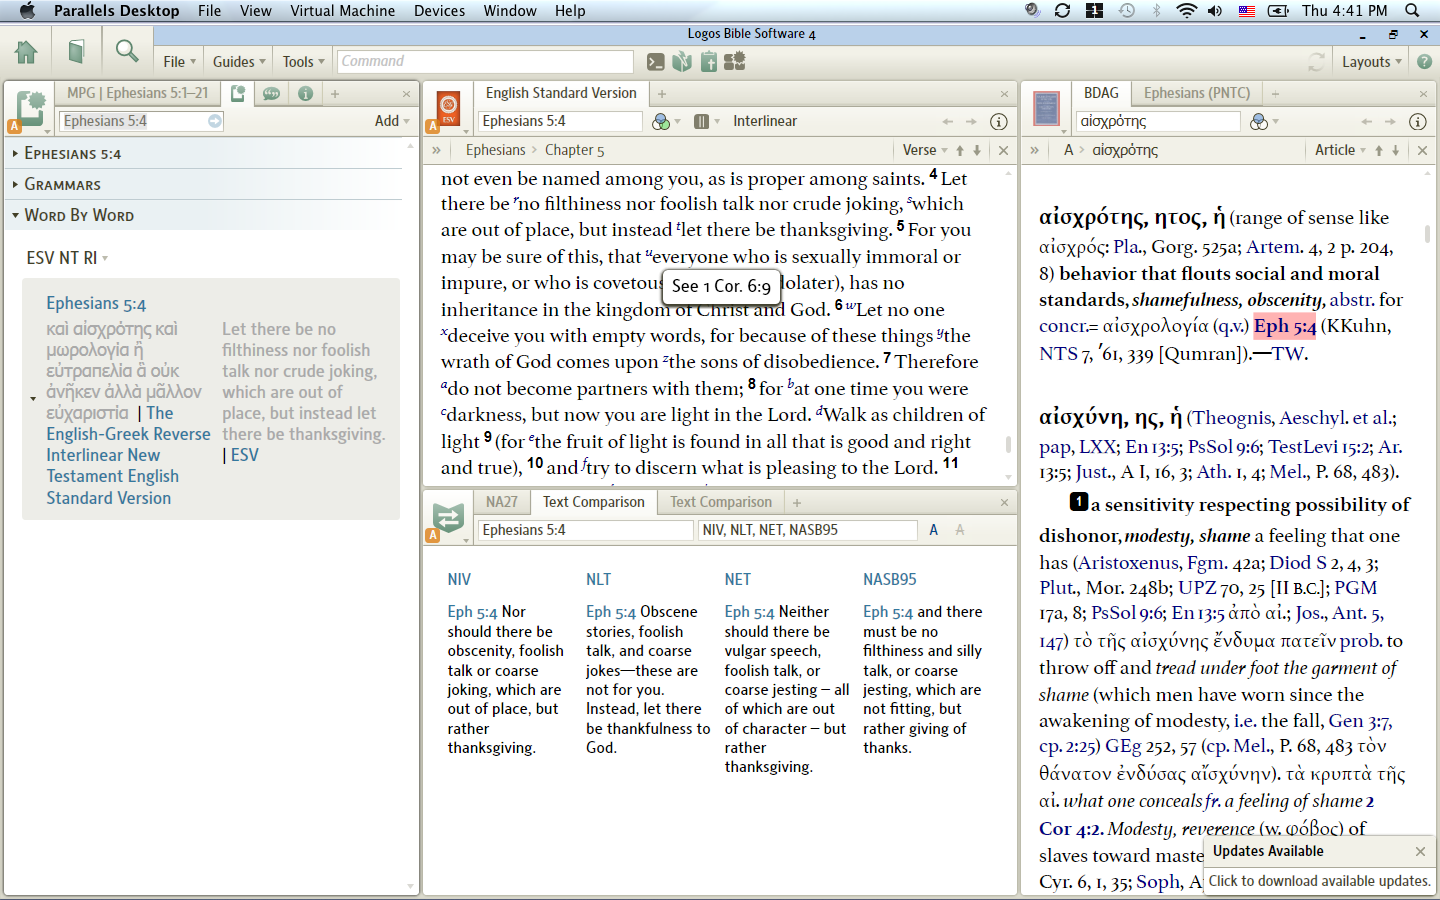1440x900 pixels.
Task: Expand the ESV contents pane chevron
Action: (x=436, y=150)
